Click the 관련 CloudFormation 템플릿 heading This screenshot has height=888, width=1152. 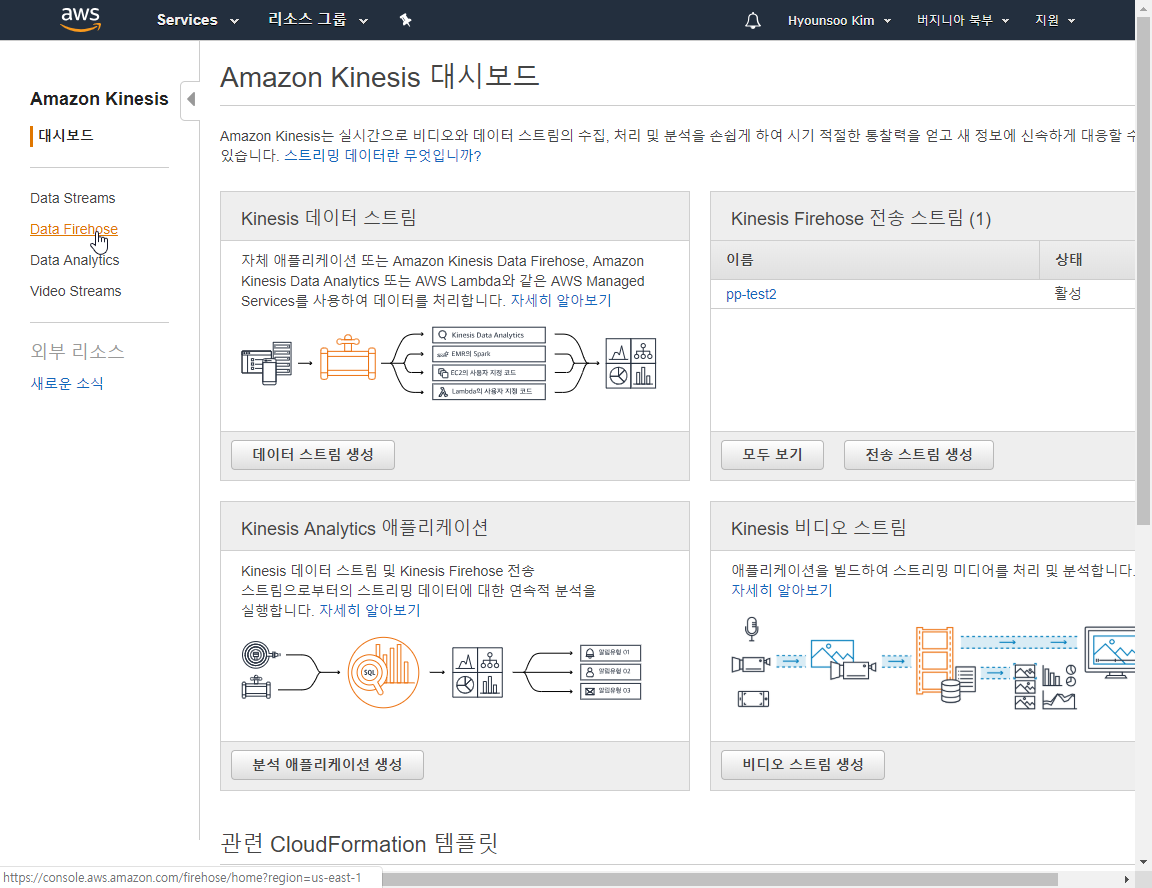[x=359, y=844]
